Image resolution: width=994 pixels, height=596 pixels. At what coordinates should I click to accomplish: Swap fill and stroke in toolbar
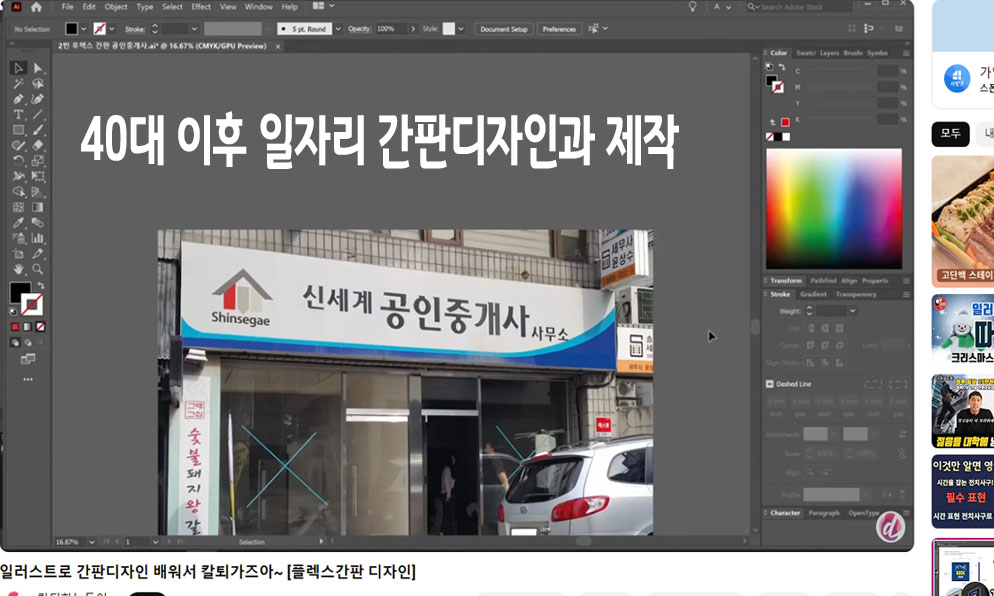click(41, 286)
